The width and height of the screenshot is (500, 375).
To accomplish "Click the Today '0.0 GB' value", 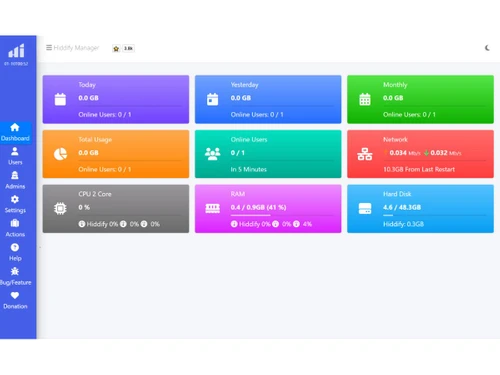I will pos(88,98).
